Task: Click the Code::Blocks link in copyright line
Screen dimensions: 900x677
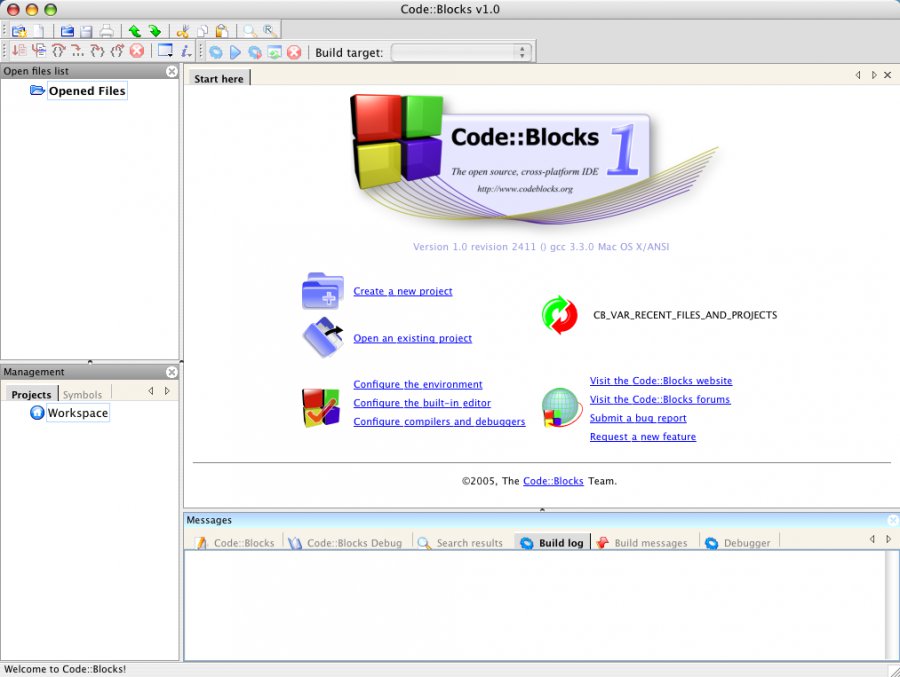Action: tap(553, 481)
